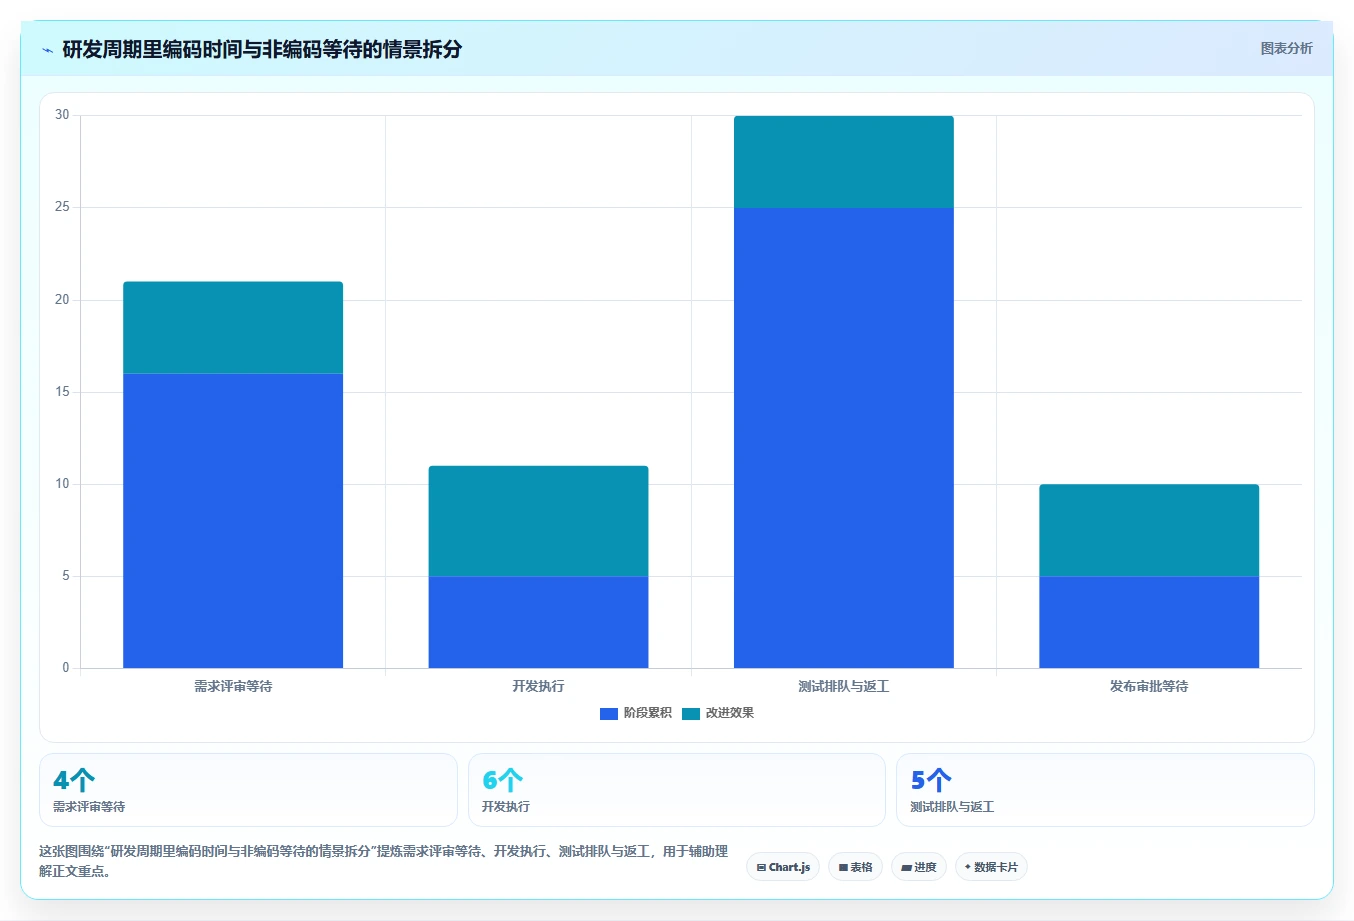
Task: Click the blue segment of the 测试排队与返工 bar
Action: 844,438
